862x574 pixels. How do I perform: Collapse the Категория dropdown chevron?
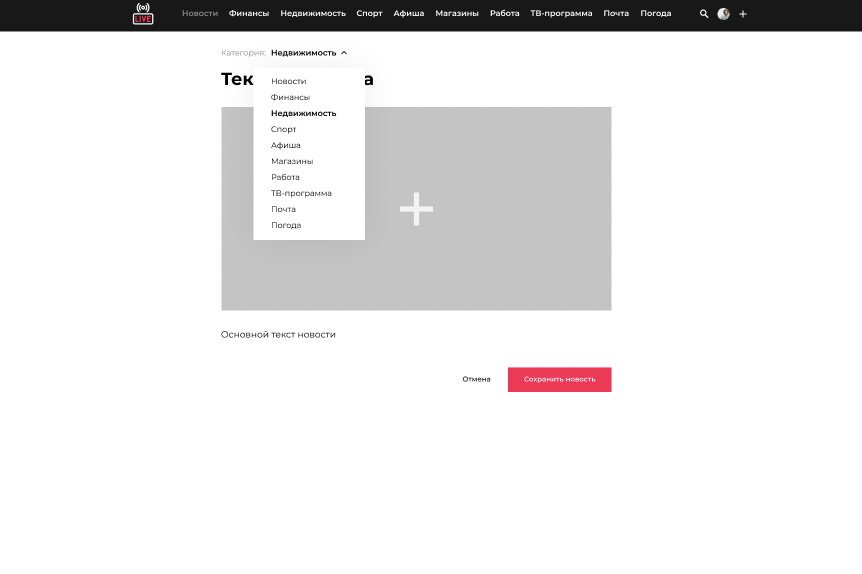[x=344, y=53]
